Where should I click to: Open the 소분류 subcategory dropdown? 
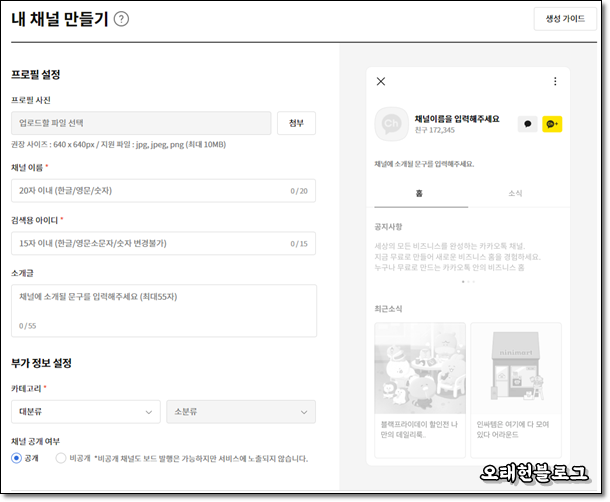[x=241, y=412]
